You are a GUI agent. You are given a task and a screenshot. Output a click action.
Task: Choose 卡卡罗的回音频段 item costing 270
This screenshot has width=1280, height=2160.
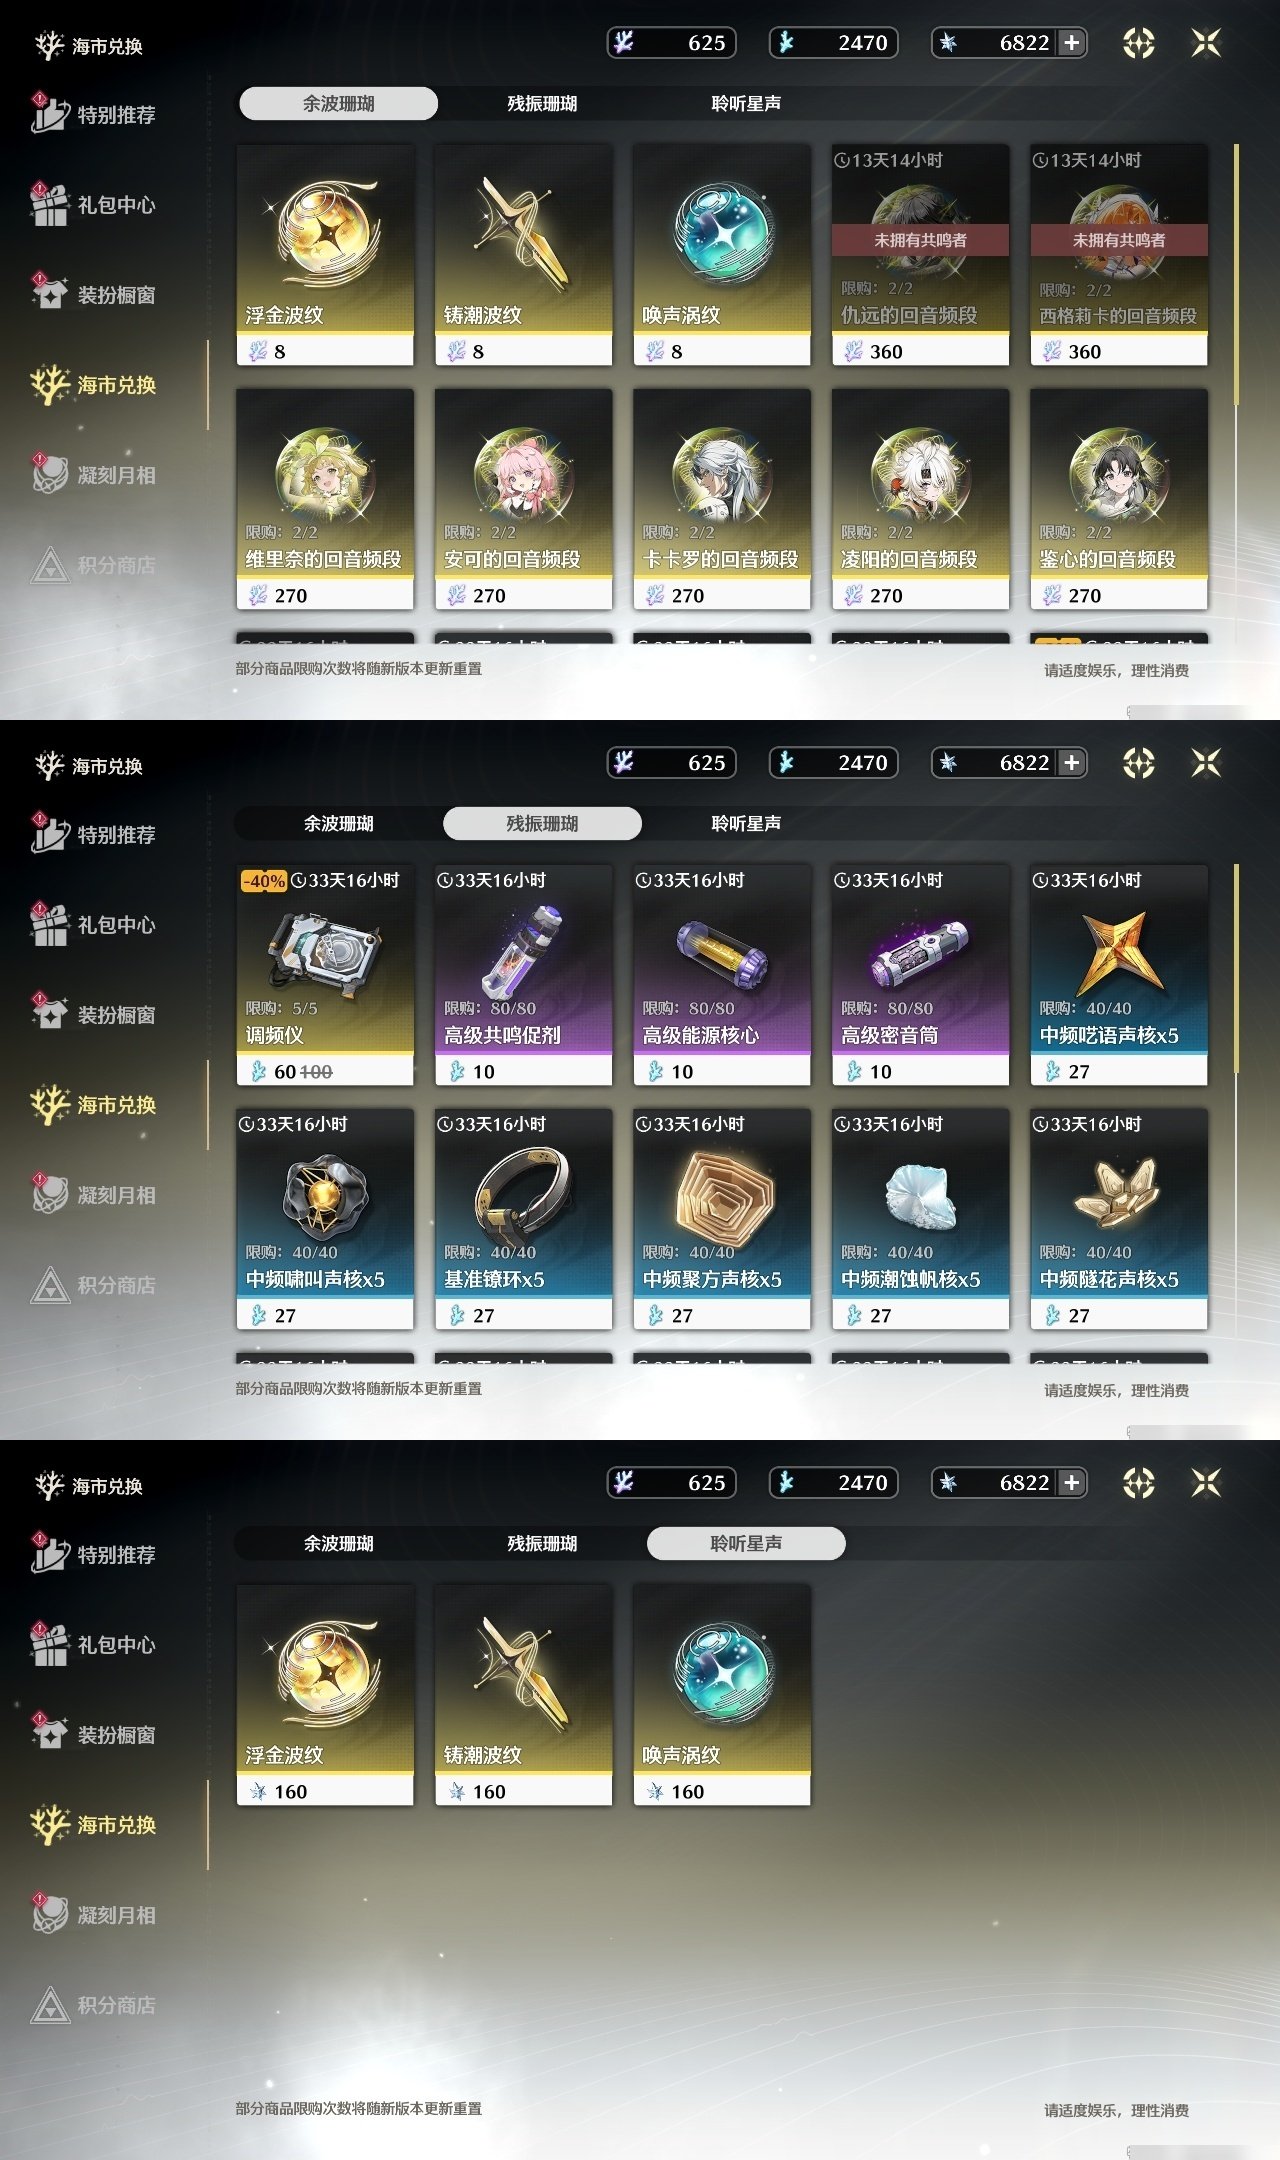pos(722,499)
